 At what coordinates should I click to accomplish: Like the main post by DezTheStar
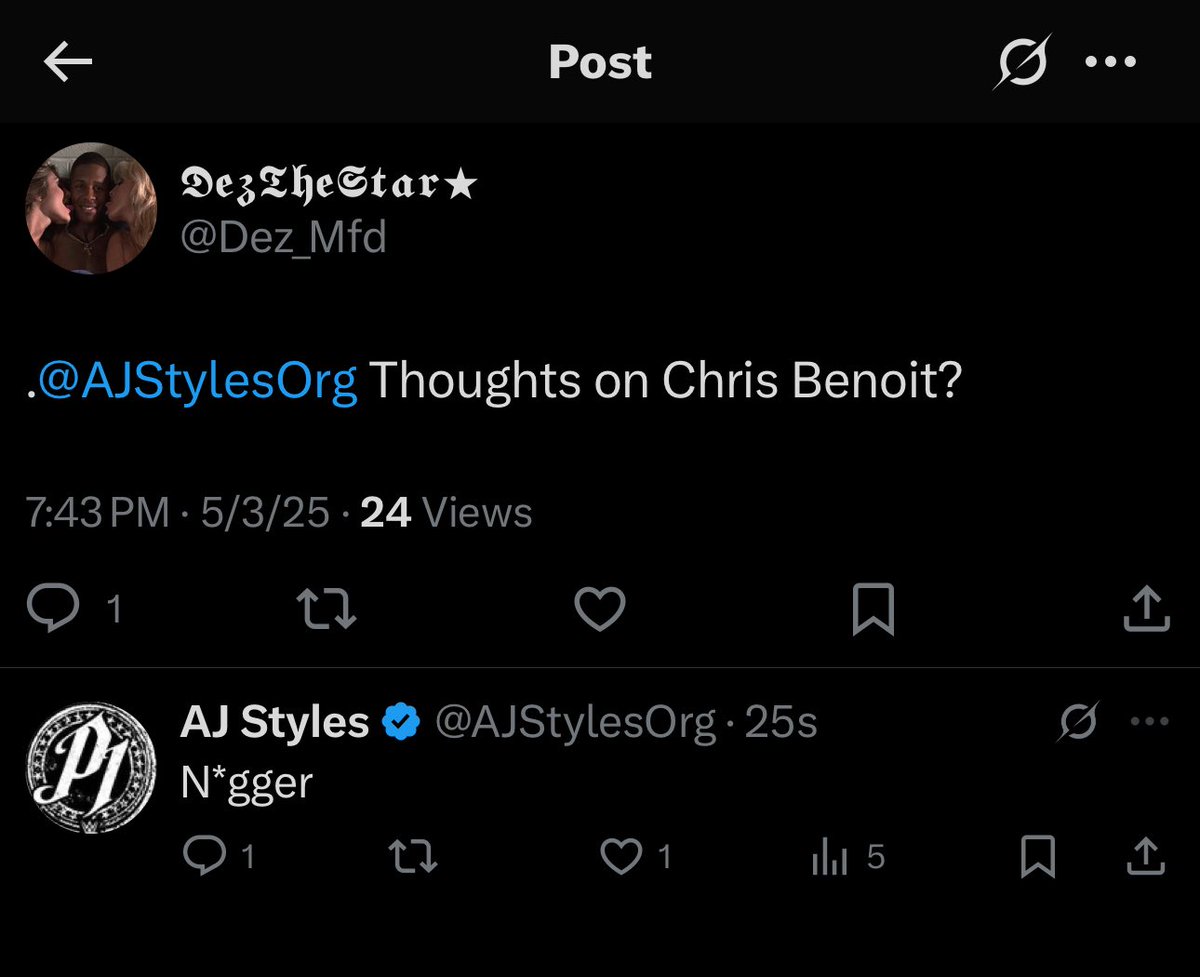coord(599,608)
